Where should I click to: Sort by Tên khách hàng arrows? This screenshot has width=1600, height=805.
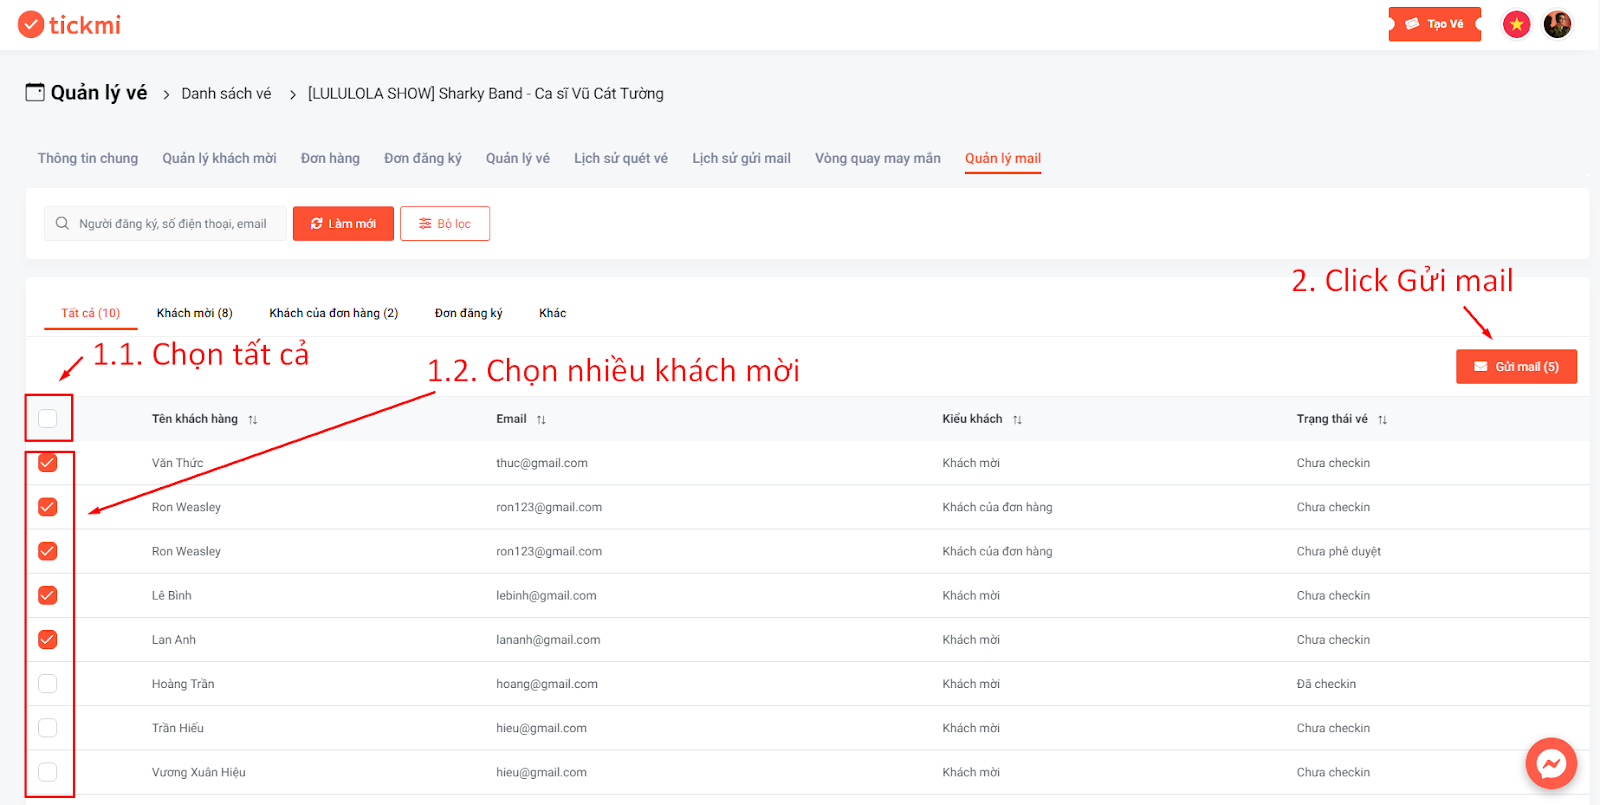[253, 420]
